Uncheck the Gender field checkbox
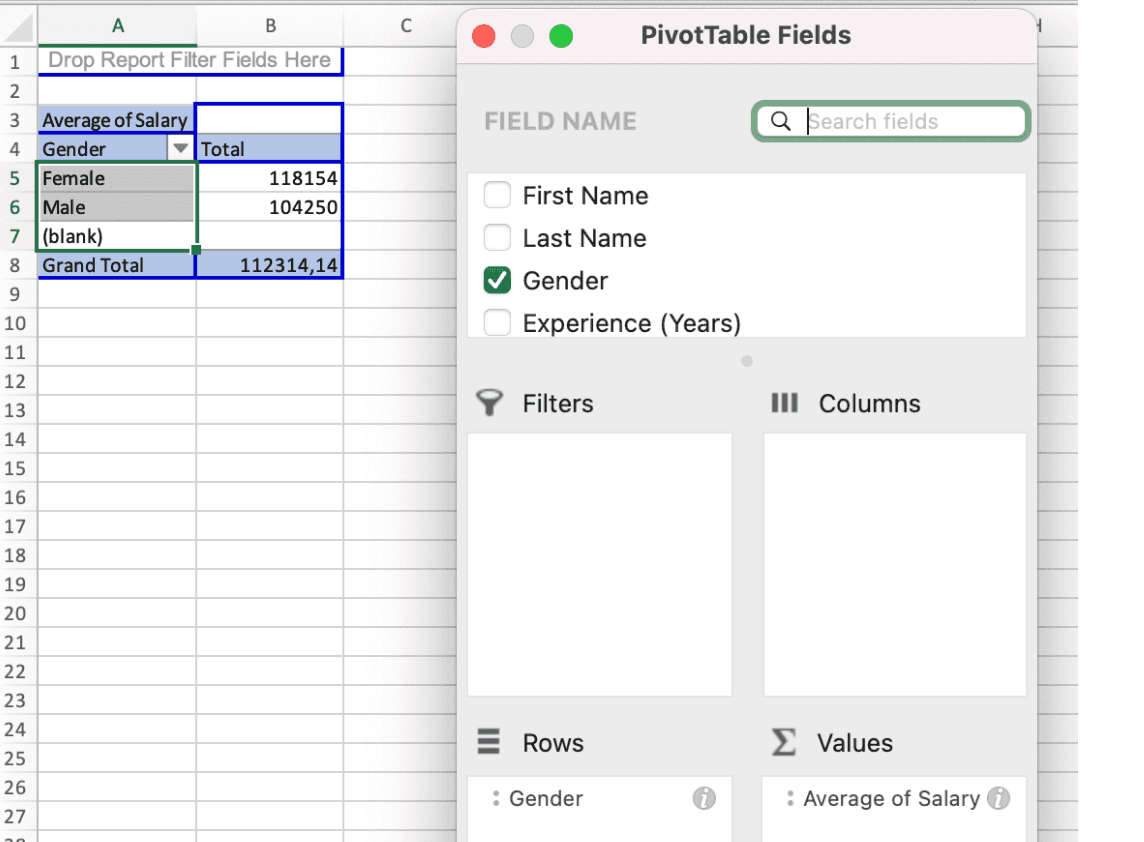The width and height of the screenshot is (1144, 842). 497,281
